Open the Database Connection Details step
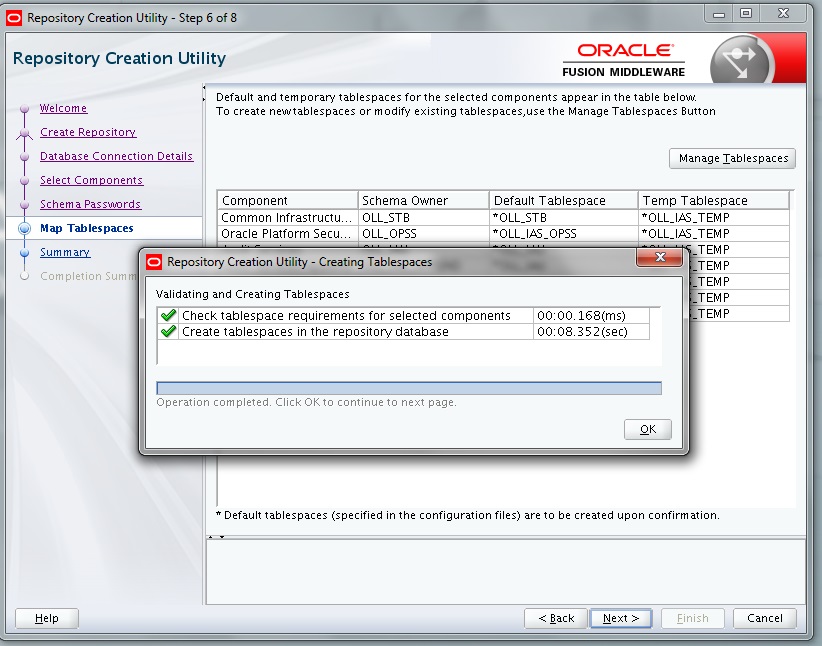Image resolution: width=822 pixels, height=646 pixels. point(116,156)
